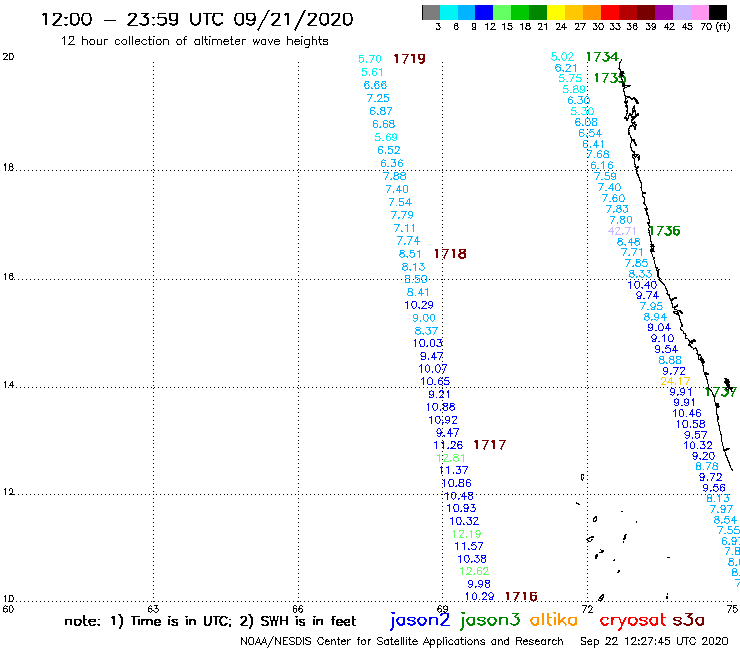
Task: Click the '70 (ft)' color scale label
Action: [715, 26]
